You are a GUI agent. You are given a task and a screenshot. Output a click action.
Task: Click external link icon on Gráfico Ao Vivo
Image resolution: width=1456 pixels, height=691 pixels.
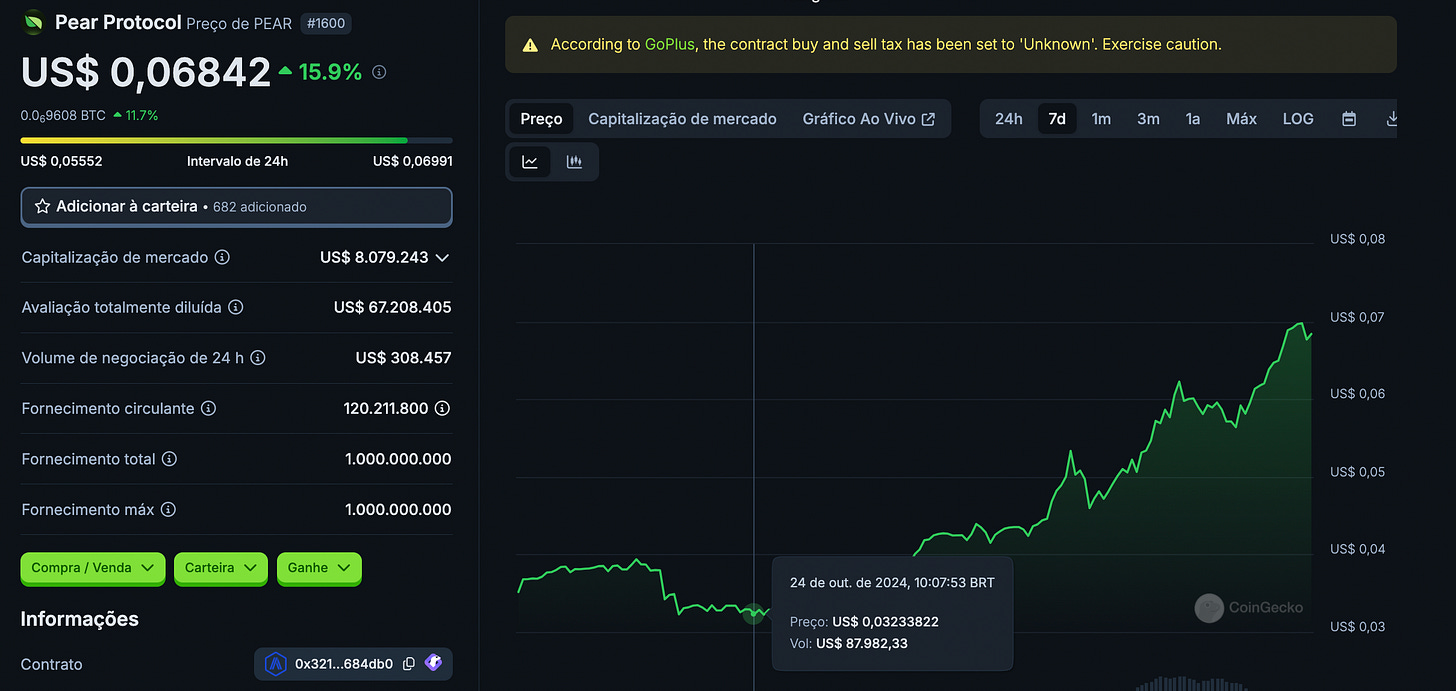(928, 119)
